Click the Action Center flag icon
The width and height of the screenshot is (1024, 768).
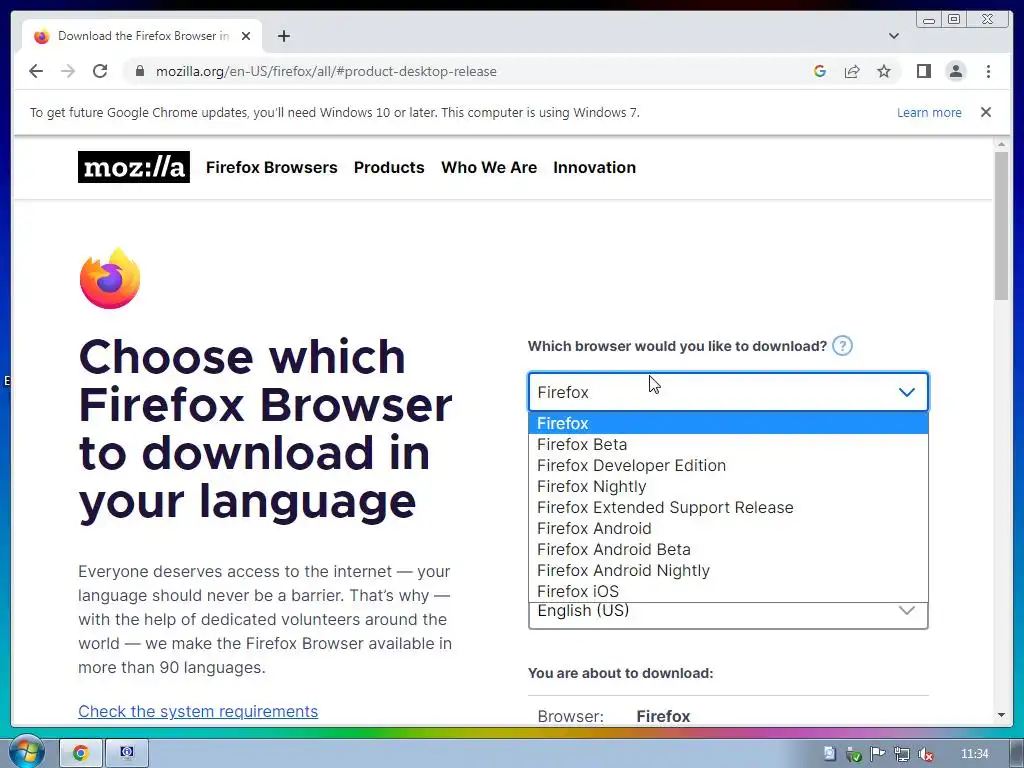[877, 754]
